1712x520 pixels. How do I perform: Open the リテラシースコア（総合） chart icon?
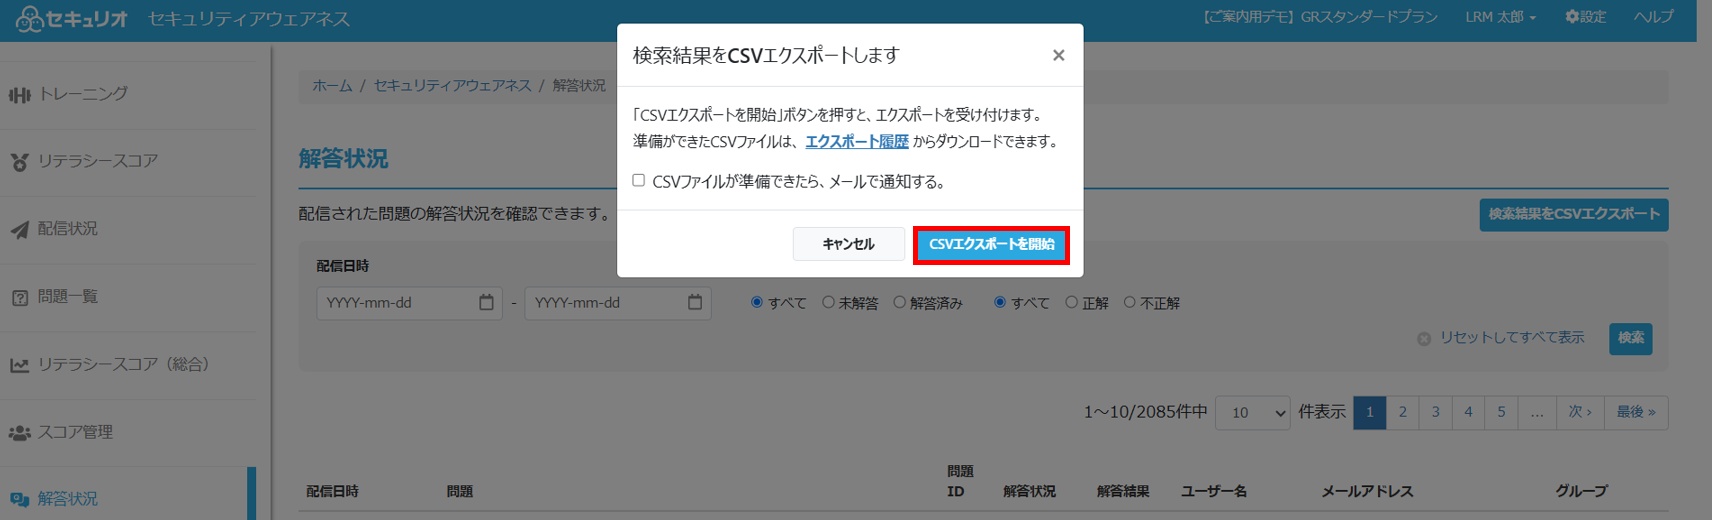tap(20, 365)
